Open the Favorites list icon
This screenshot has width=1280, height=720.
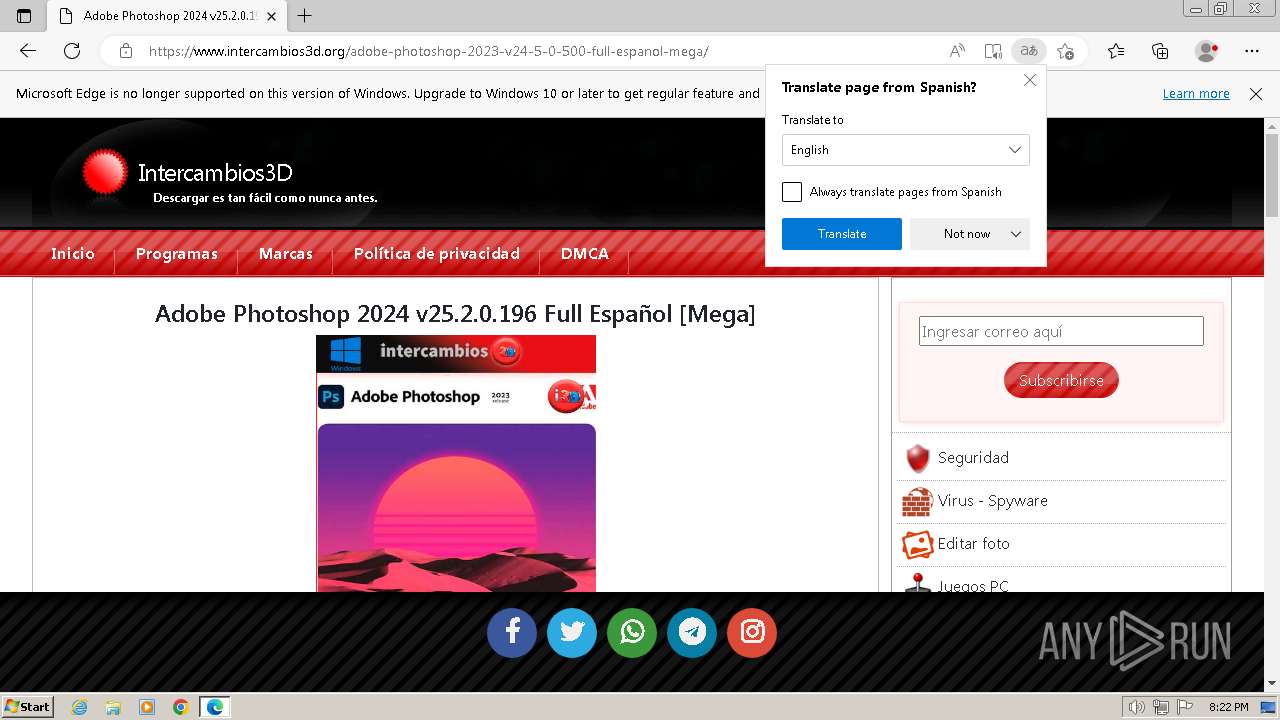click(x=1116, y=51)
